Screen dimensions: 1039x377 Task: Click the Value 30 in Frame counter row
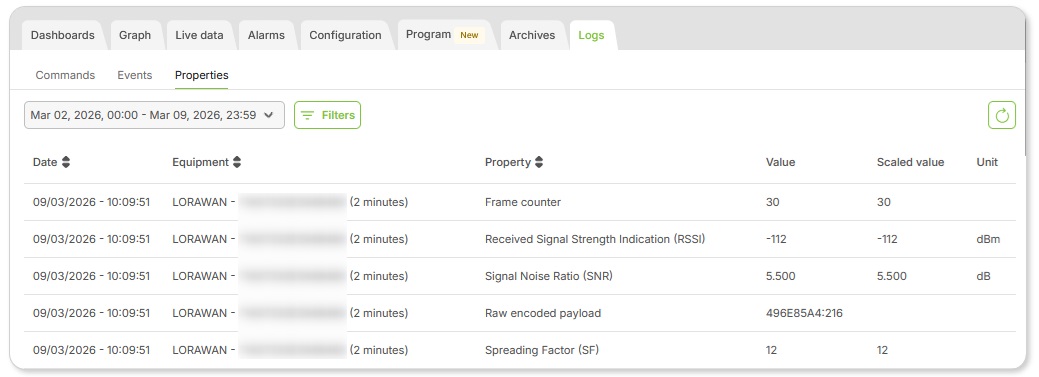point(773,202)
